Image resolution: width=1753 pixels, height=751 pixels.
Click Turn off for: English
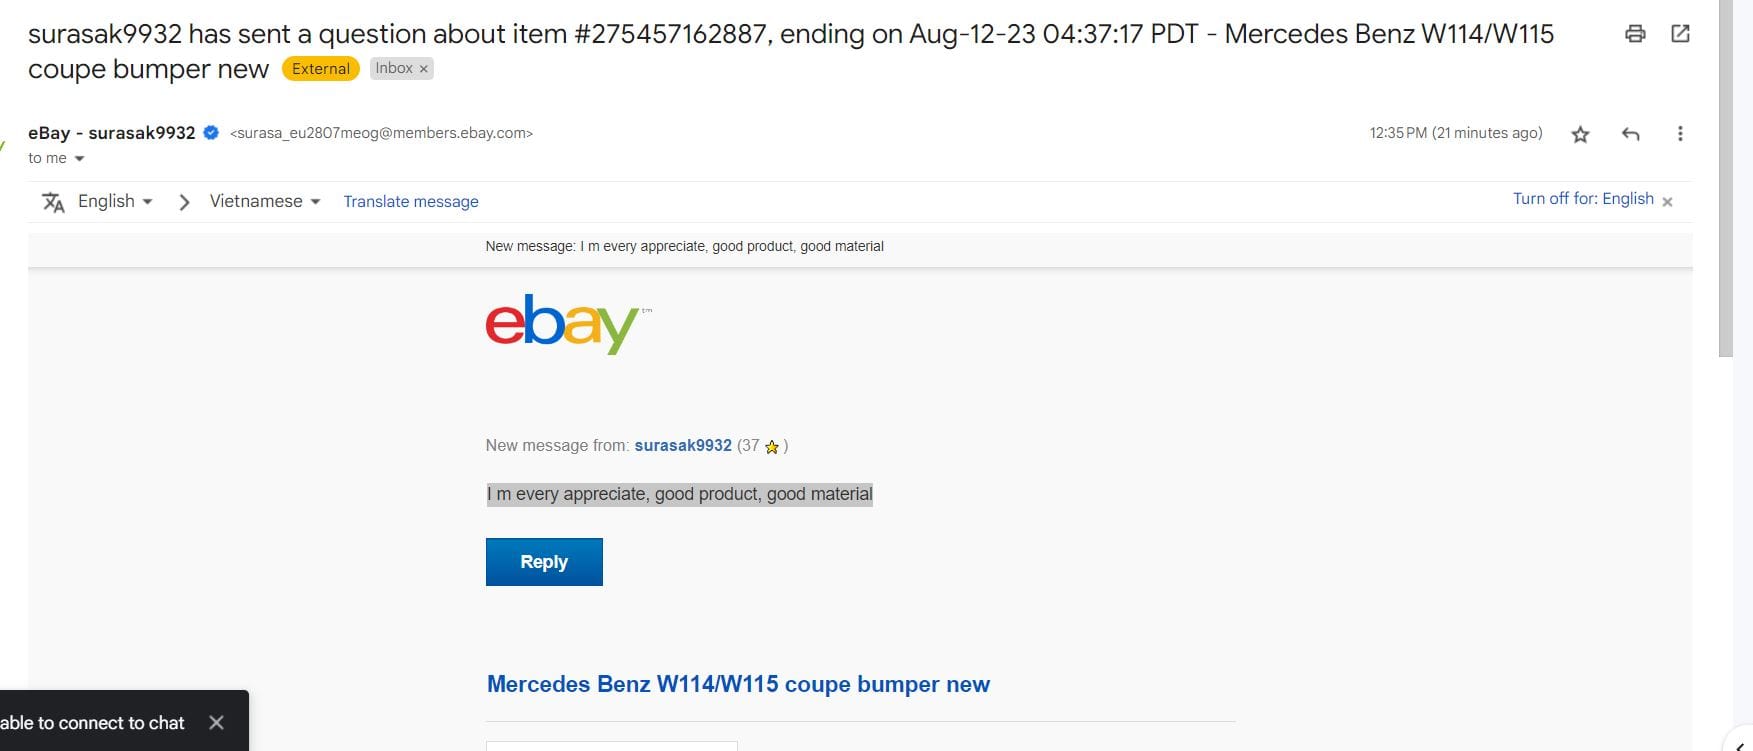pos(1583,199)
